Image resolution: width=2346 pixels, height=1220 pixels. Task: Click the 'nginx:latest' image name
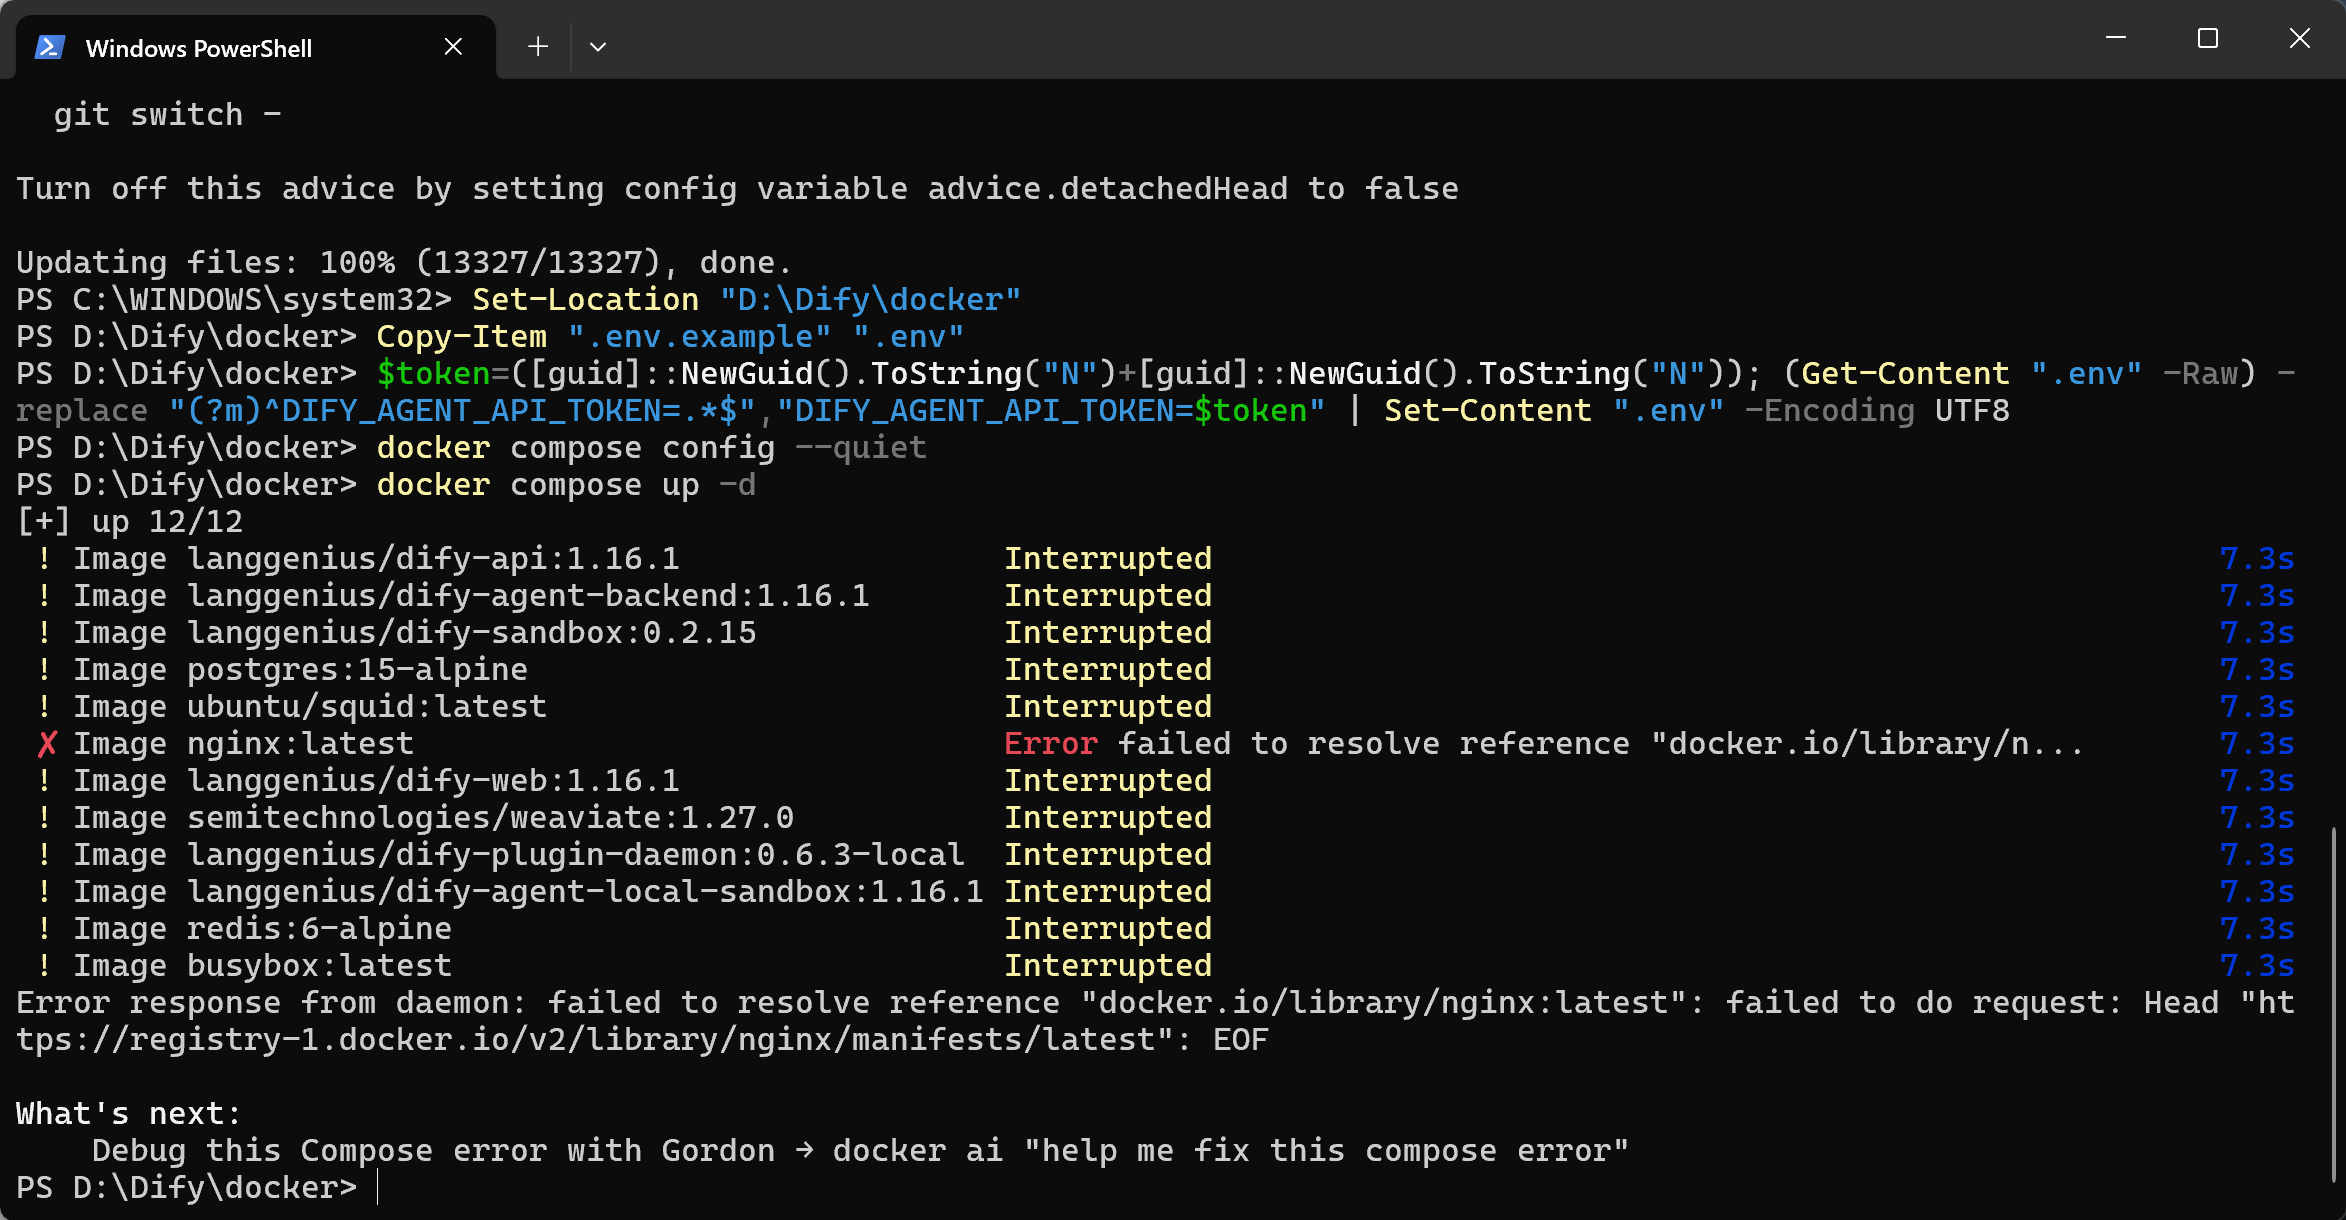(301, 744)
